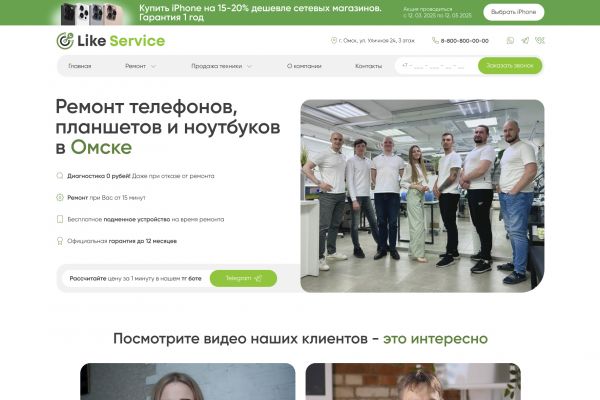Click the text Рассчитайте цену за 1 минуту
This screenshot has height=400, width=600.
(135, 278)
